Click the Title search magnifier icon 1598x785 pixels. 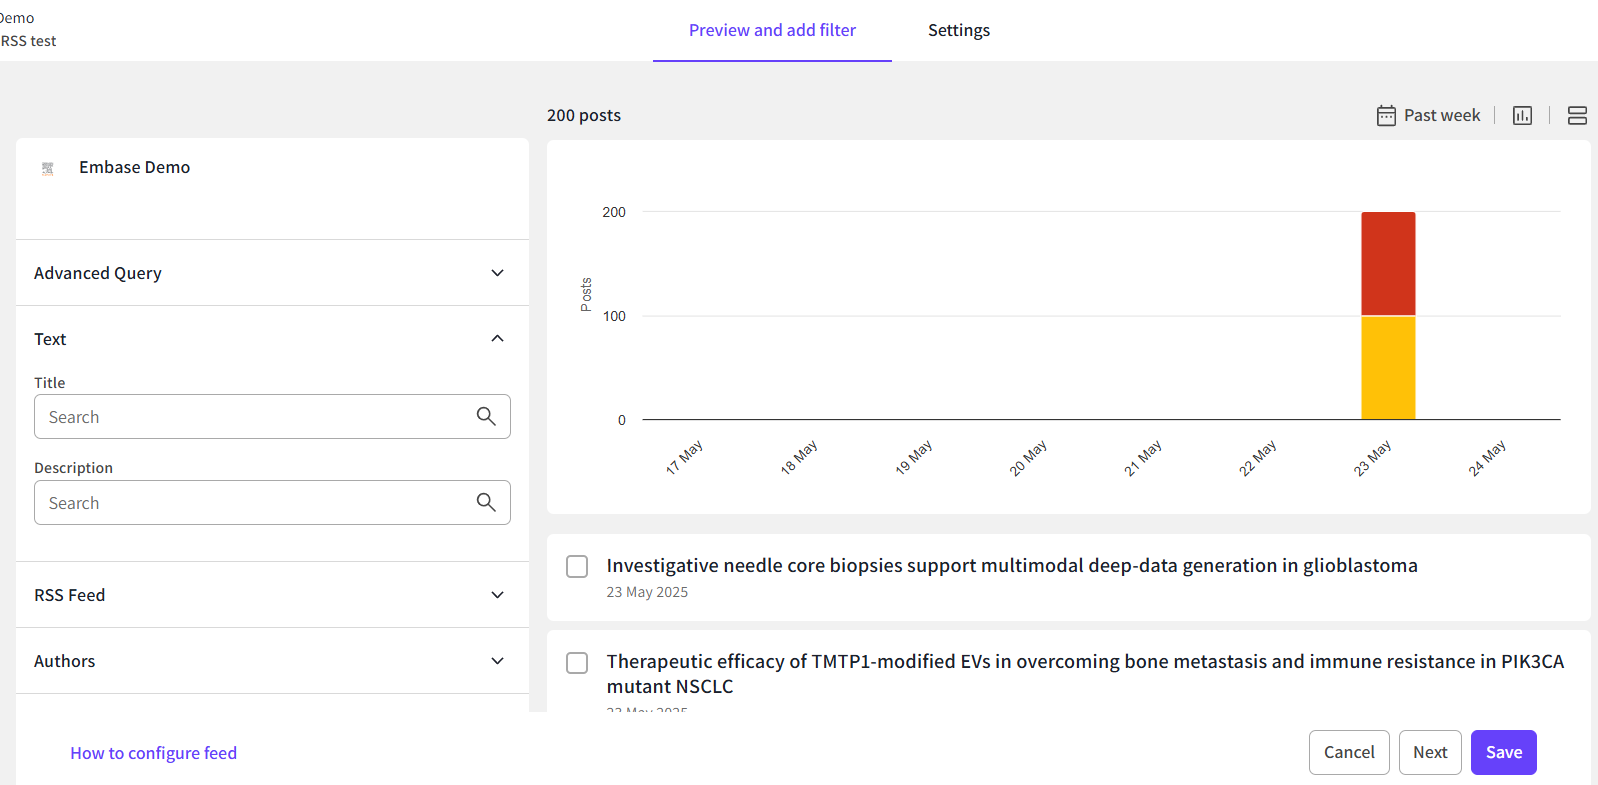point(486,417)
